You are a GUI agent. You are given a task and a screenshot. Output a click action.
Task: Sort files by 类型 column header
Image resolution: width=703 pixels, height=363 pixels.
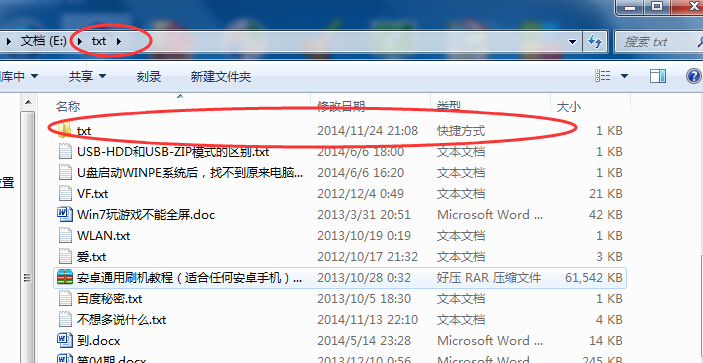(449, 106)
